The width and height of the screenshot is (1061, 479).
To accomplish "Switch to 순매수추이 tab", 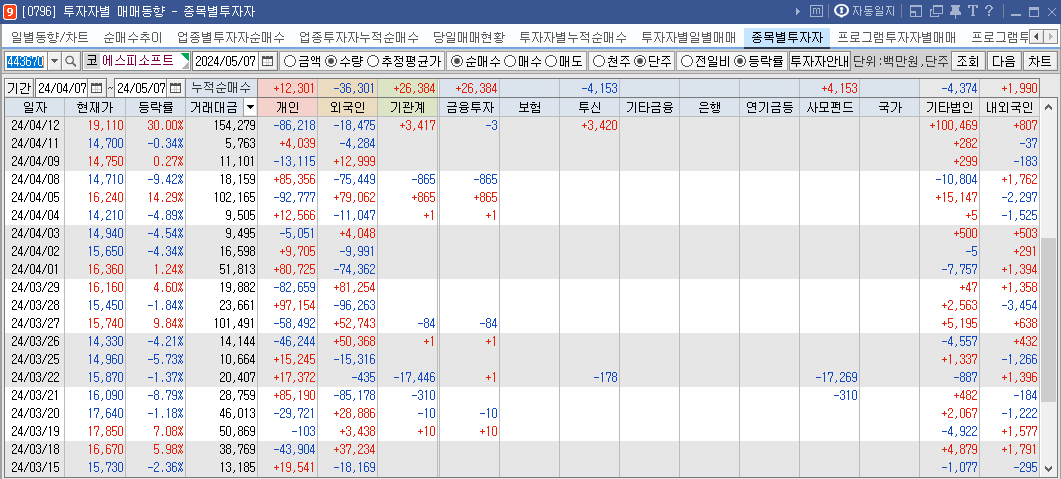I will [x=132, y=37].
